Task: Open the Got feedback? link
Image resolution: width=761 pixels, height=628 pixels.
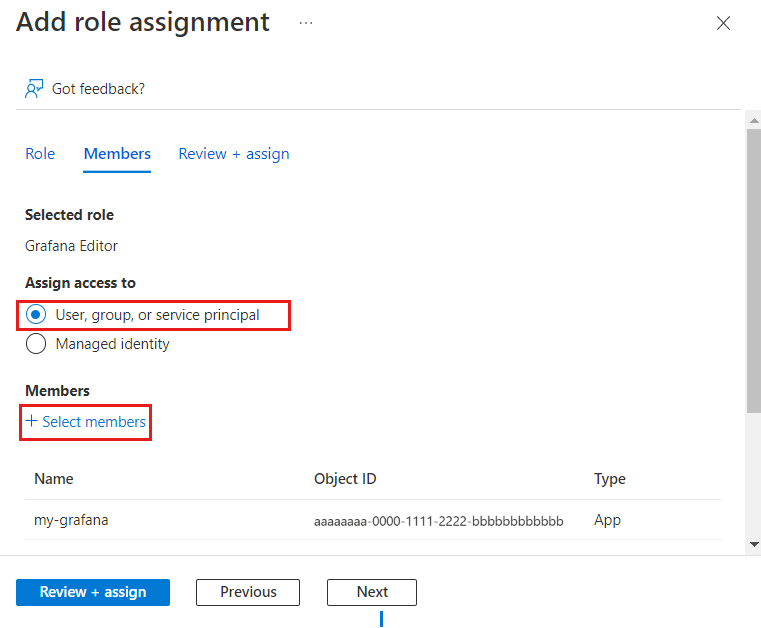Action: [98, 89]
